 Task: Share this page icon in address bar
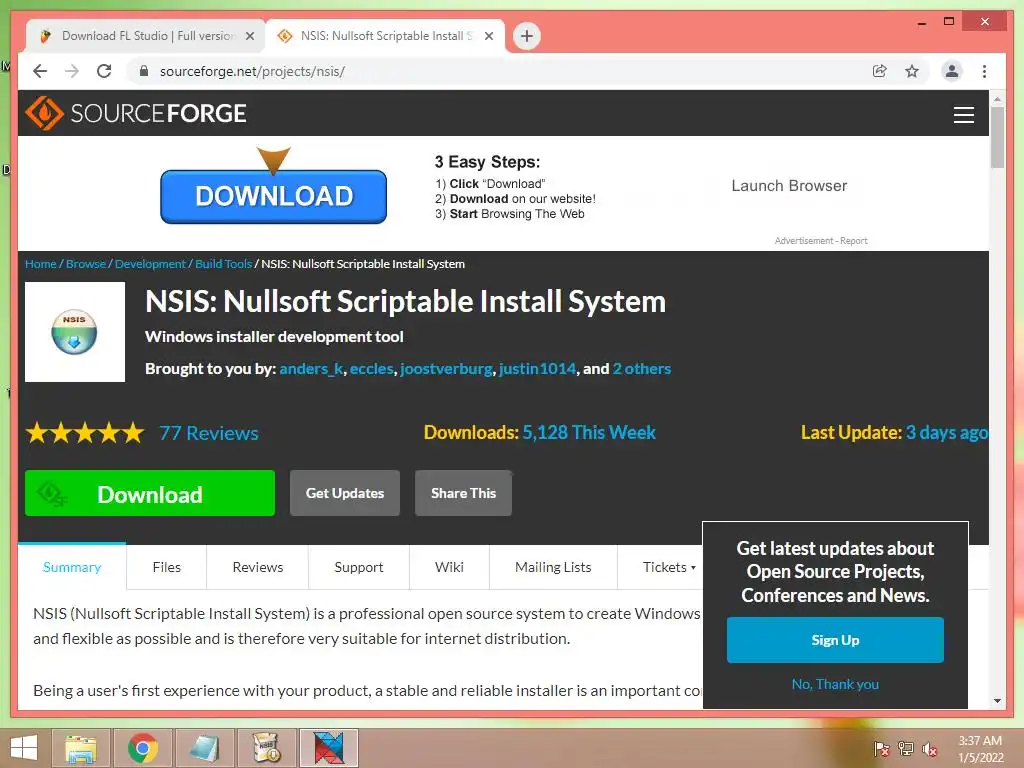[x=880, y=71]
